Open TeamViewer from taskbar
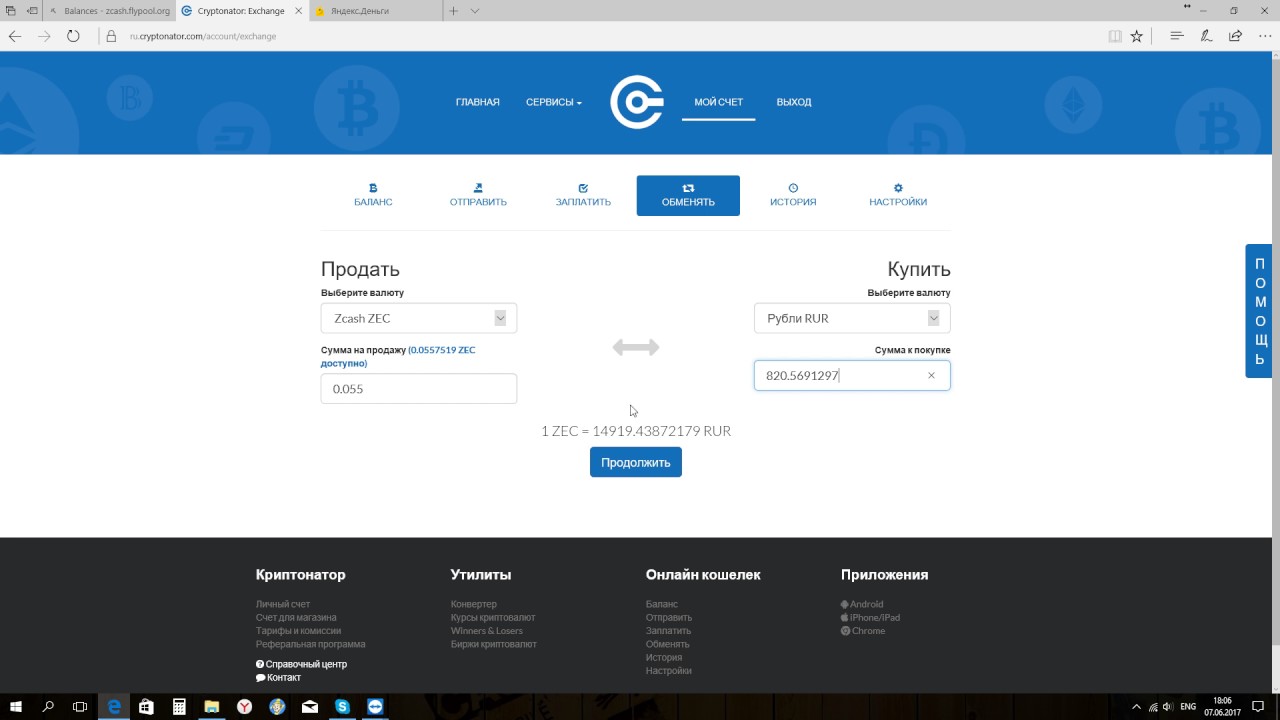Viewport: 1280px width, 720px height. coord(375,706)
